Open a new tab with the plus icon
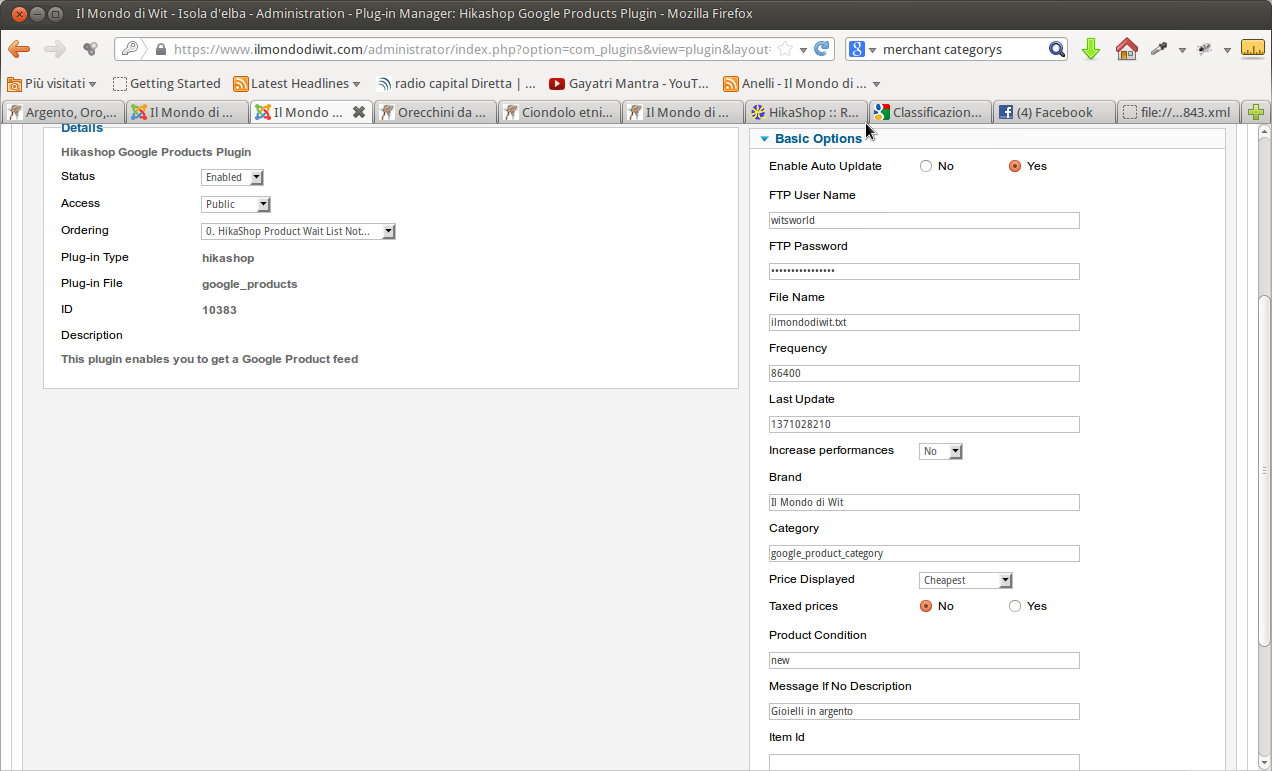This screenshot has width=1272, height=771. click(1256, 113)
